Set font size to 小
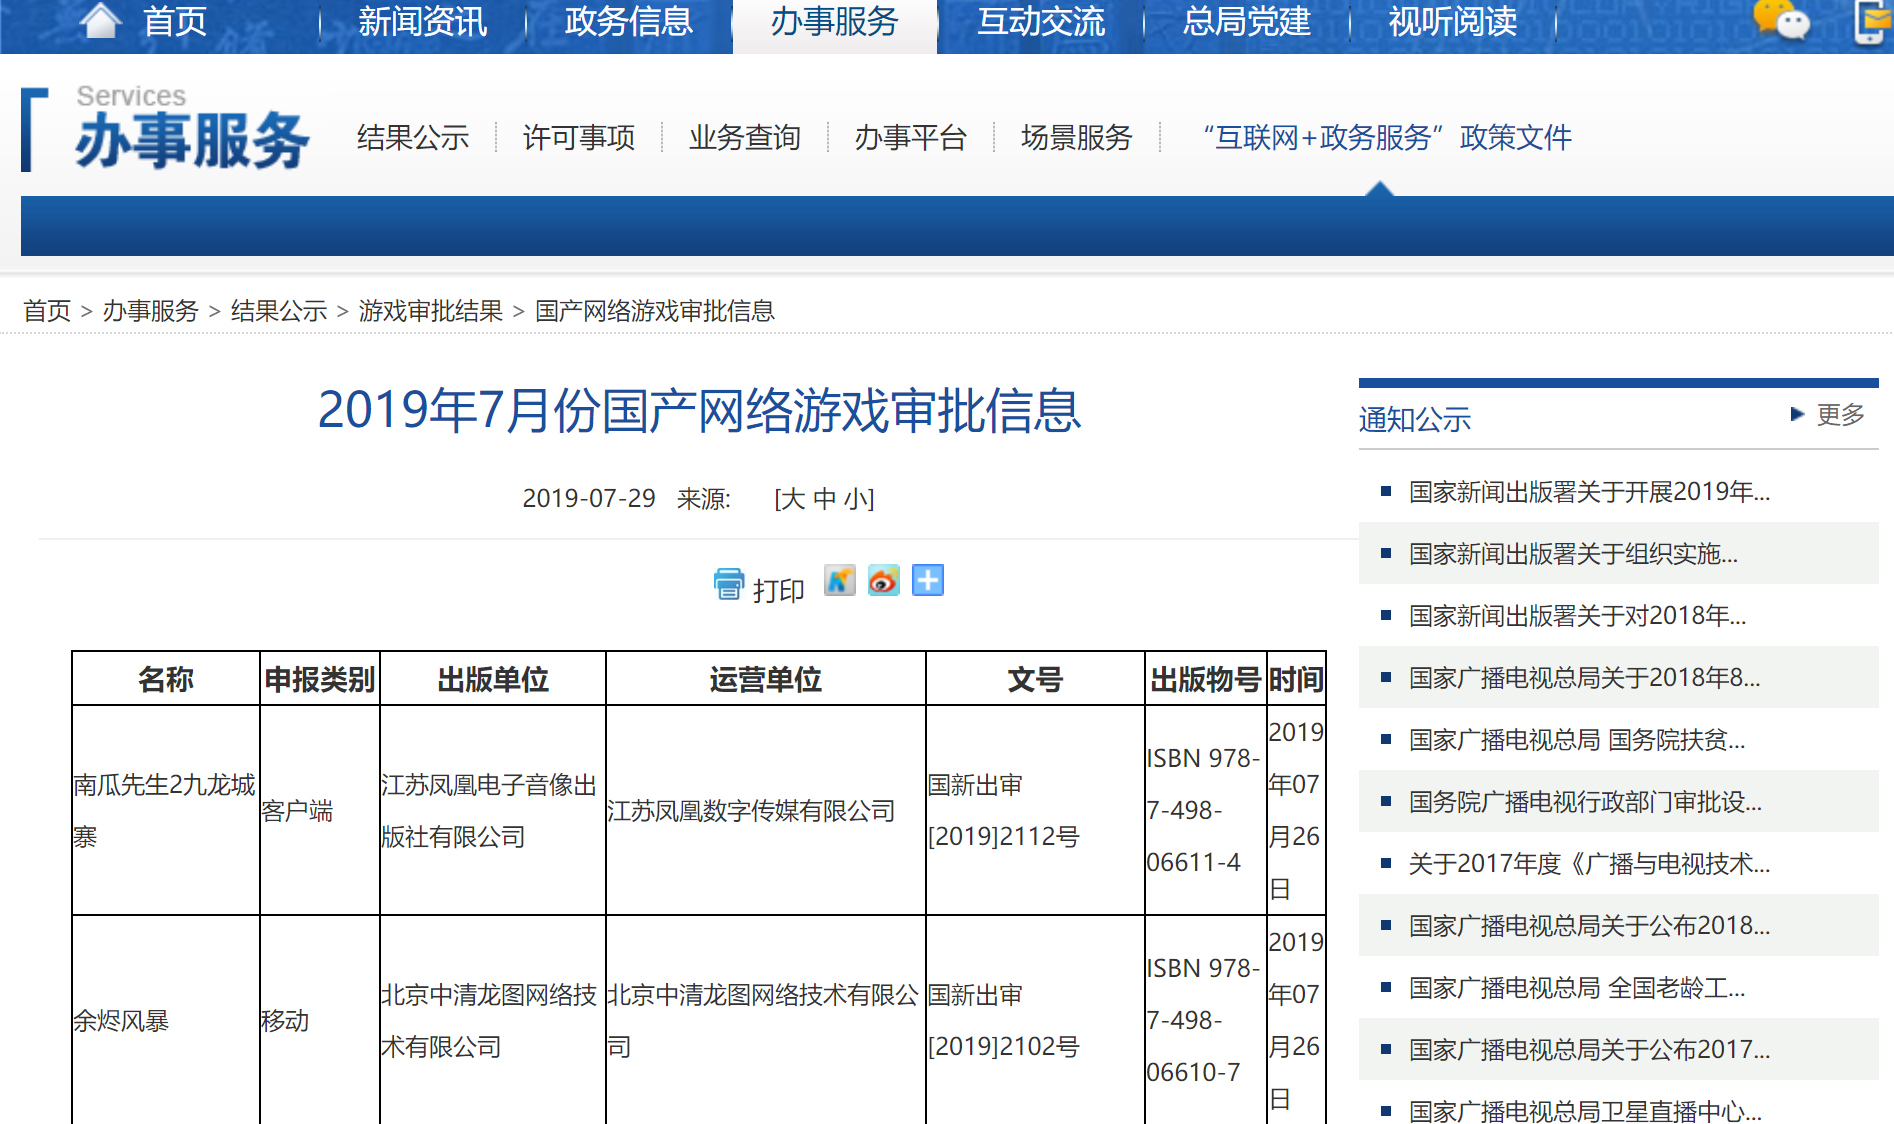This screenshot has height=1124, width=1894. (857, 498)
